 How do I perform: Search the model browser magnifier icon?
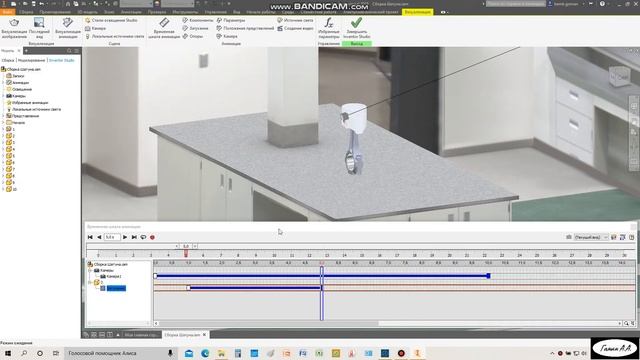click(69, 51)
